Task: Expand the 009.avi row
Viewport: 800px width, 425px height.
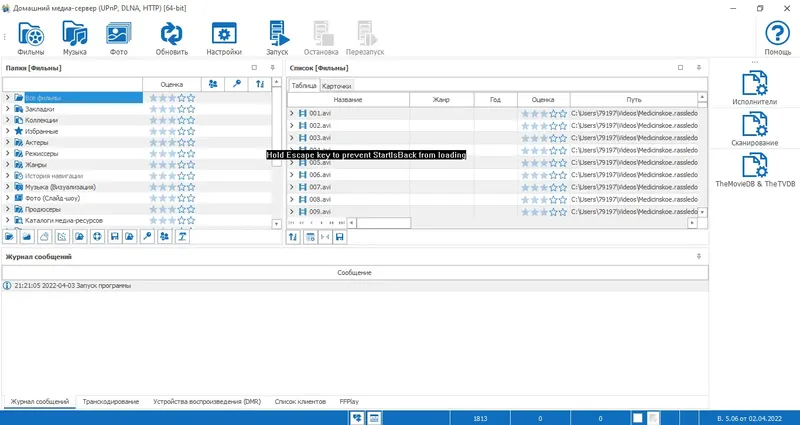Action: point(292,211)
